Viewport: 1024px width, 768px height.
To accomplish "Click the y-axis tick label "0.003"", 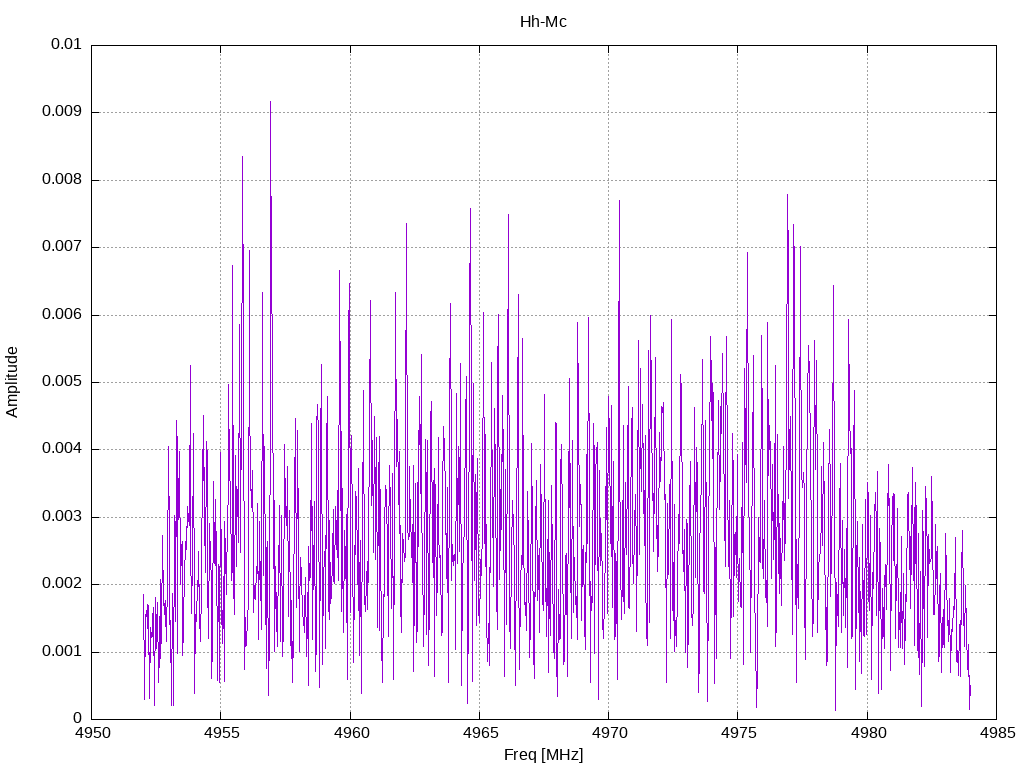I will coord(62,517).
